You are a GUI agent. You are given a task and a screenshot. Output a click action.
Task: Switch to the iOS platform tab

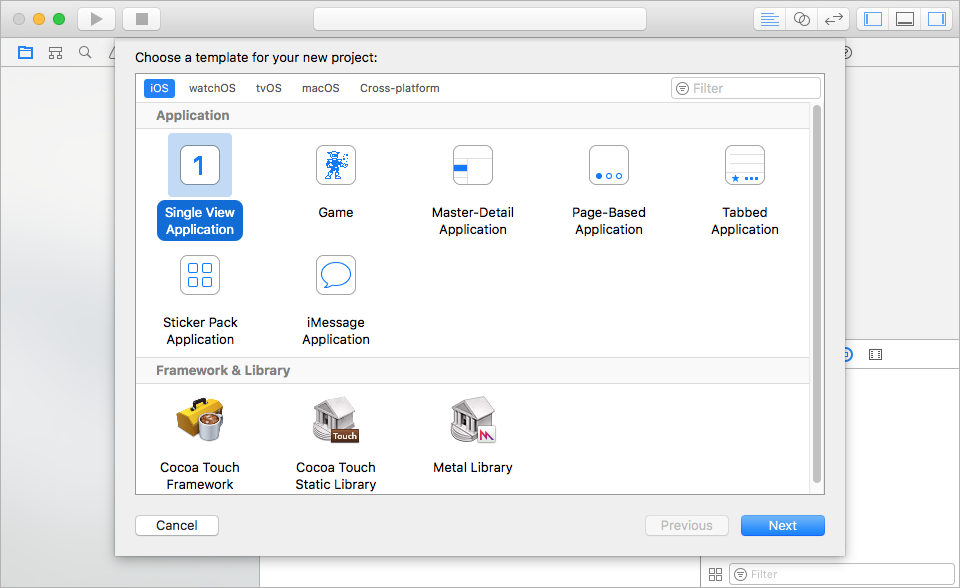159,88
